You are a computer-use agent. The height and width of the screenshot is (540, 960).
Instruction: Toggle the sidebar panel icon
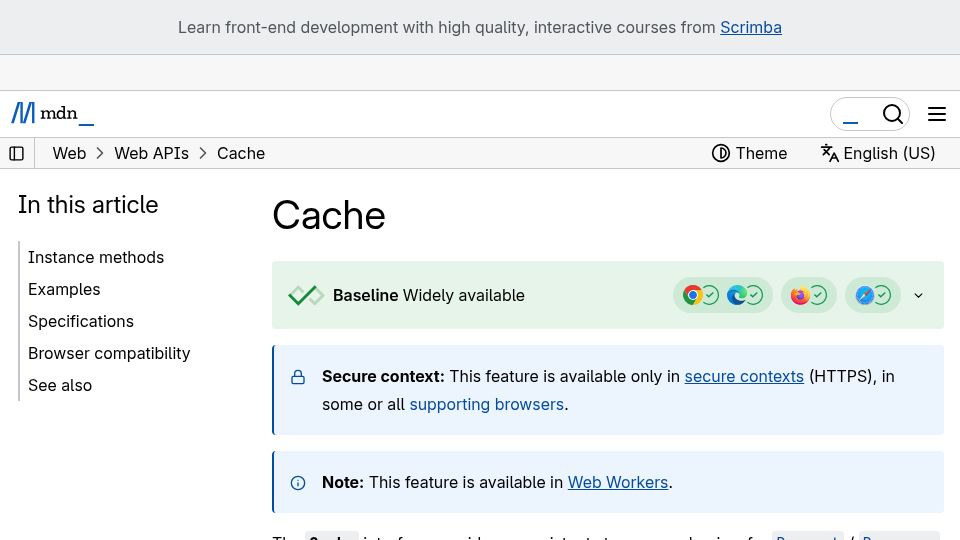click(17, 153)
